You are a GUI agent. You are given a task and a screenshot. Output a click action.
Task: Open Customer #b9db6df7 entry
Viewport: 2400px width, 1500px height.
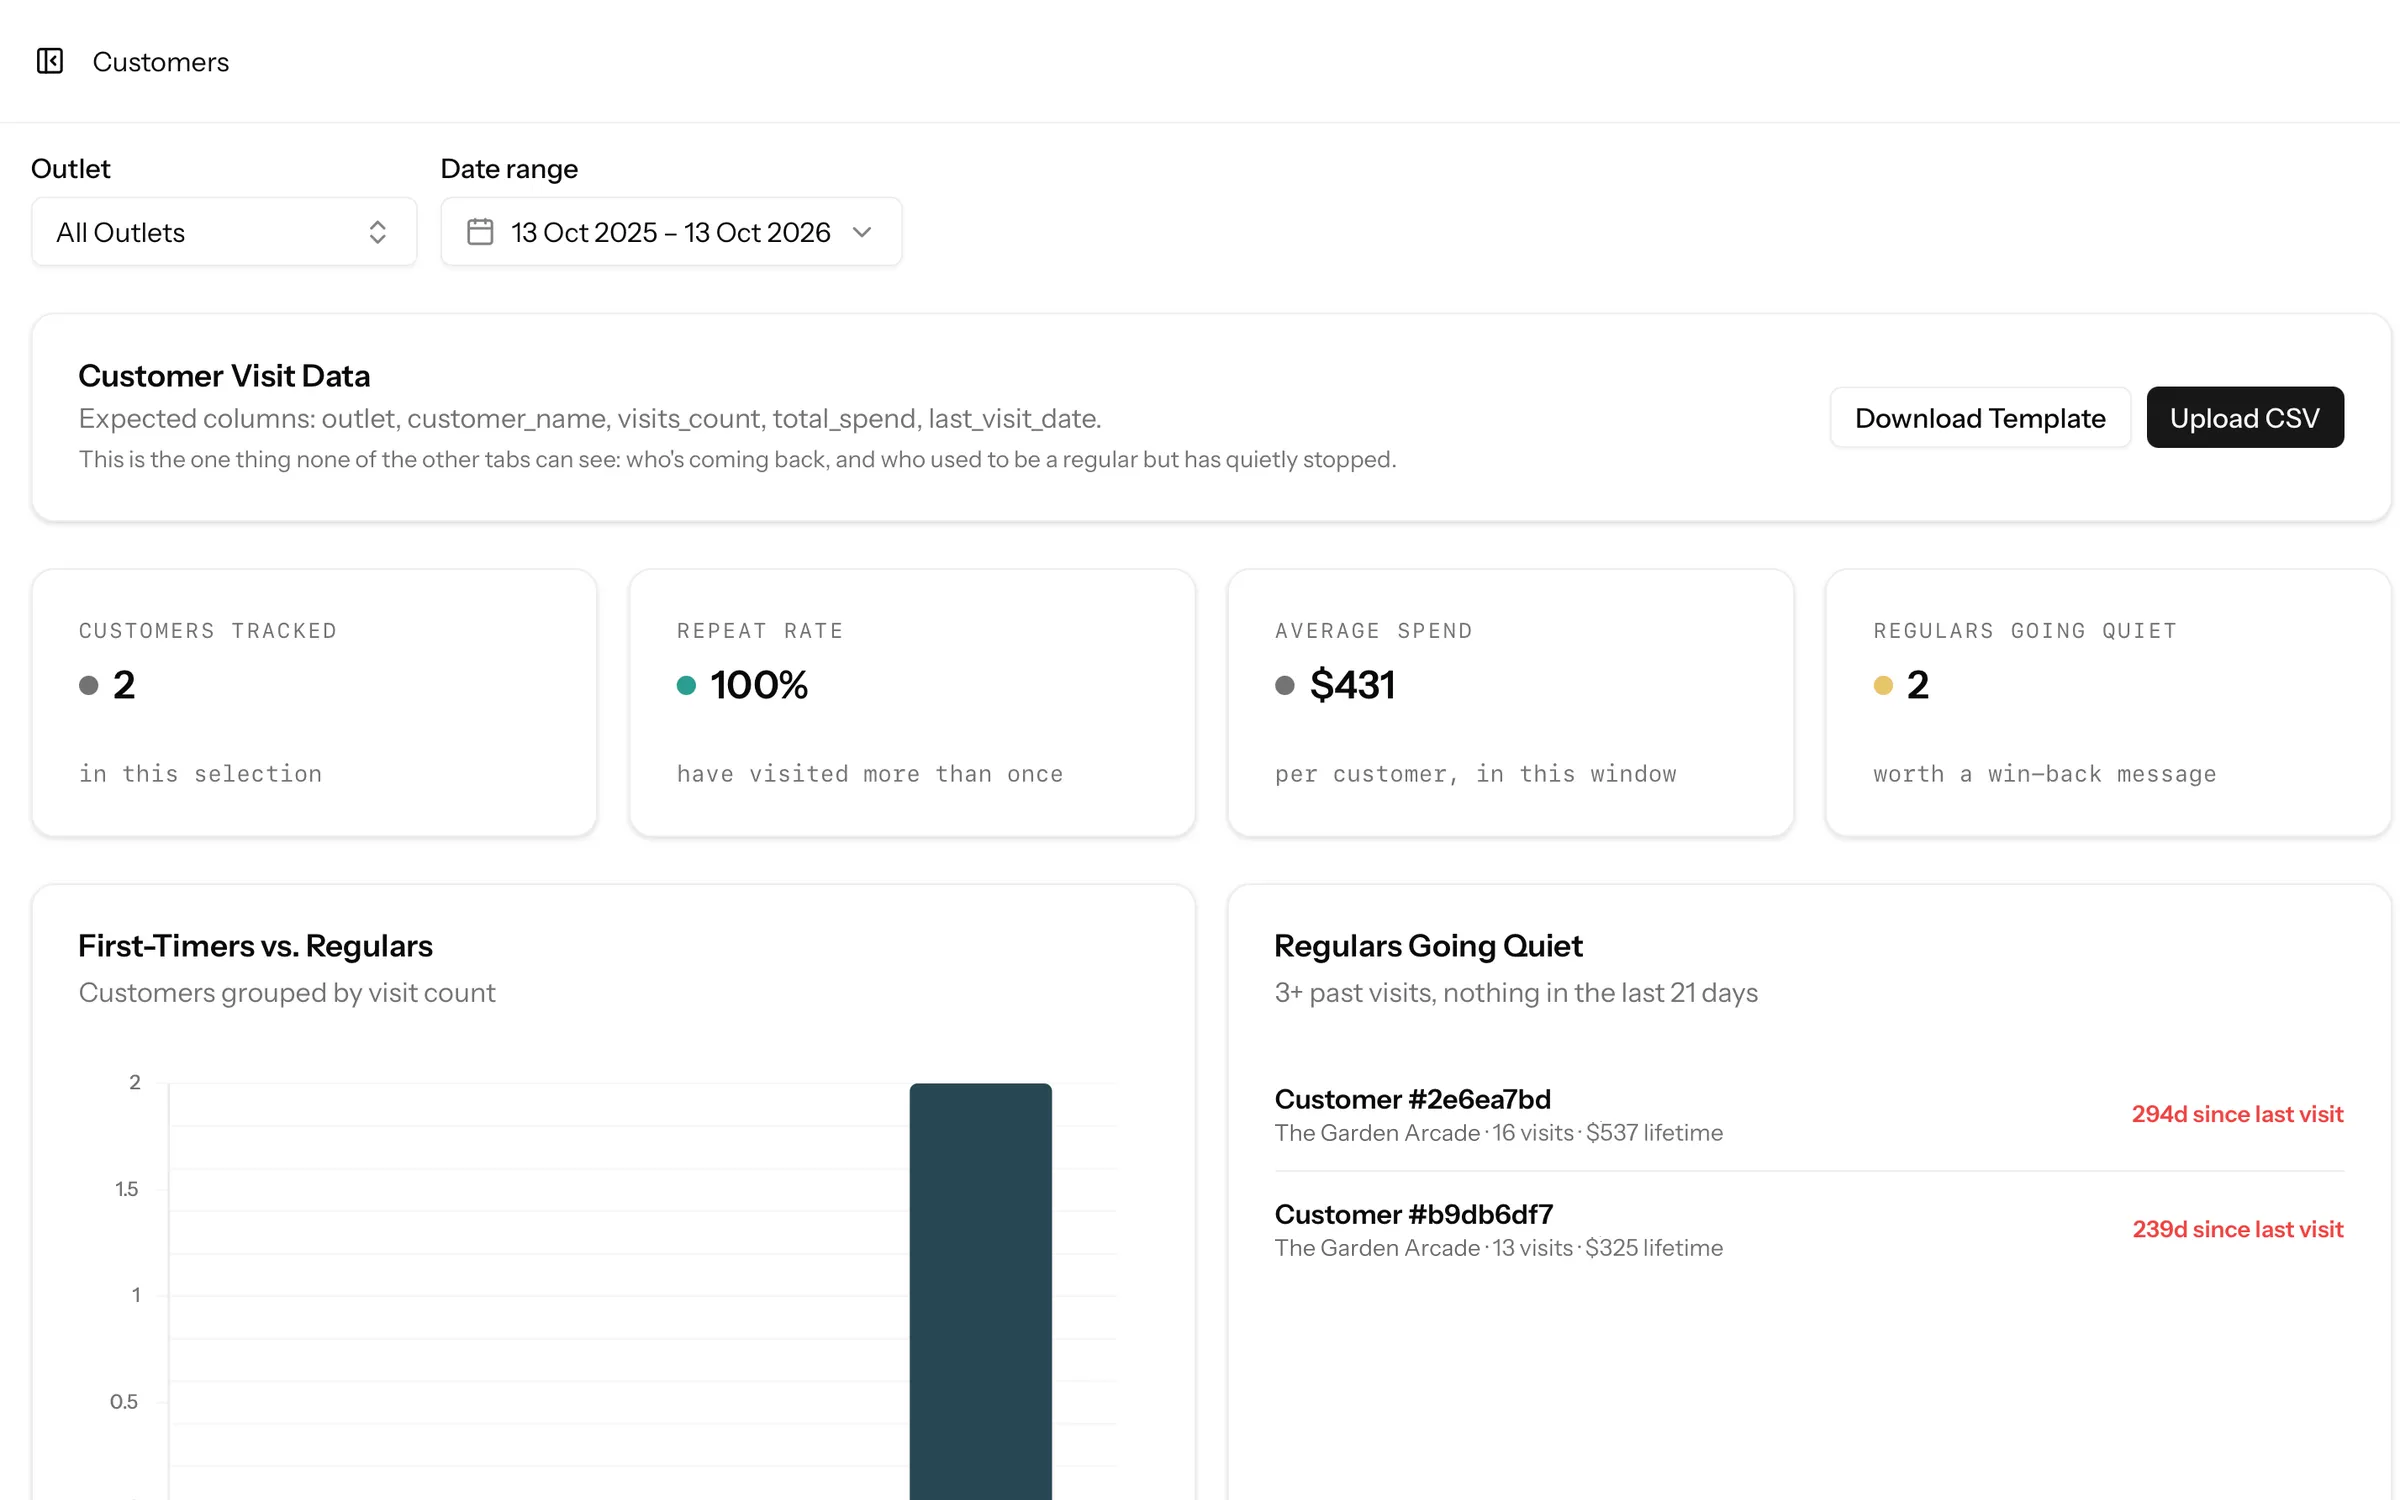pyautogui.click(x=1809, y=1229)
